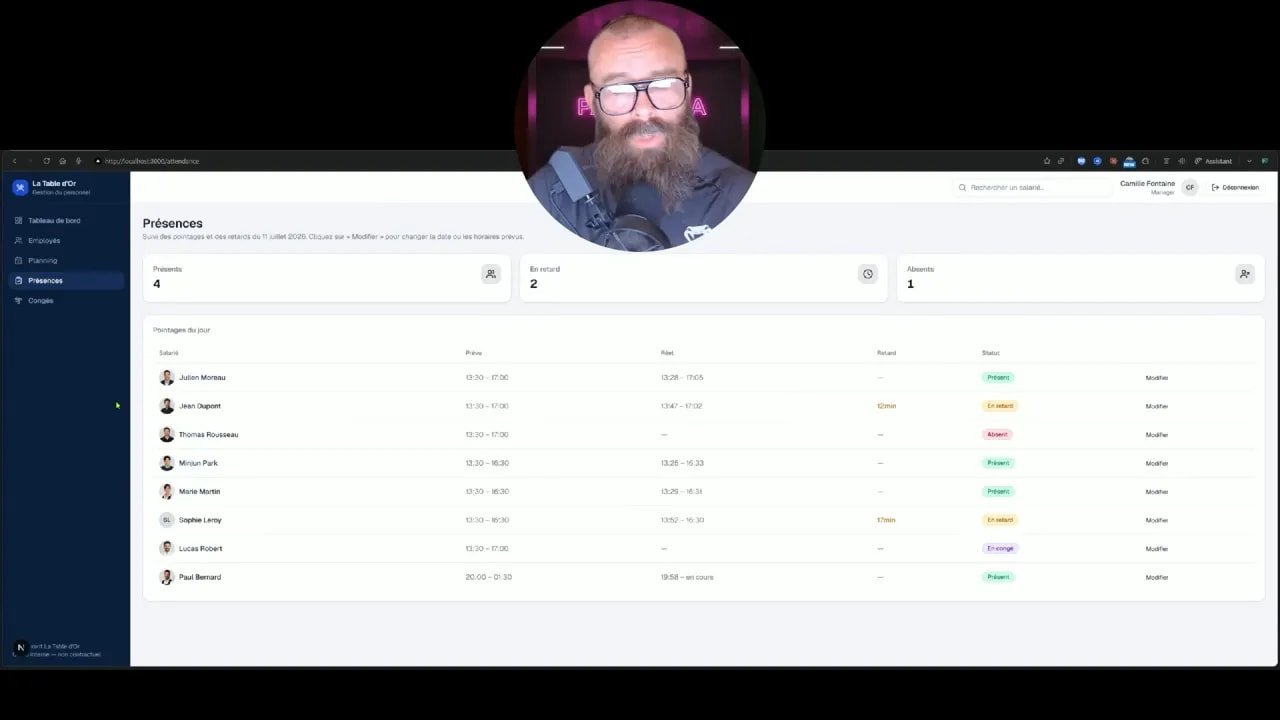Click Modifier for Jean Dupont
1280x720 pixels.
tap(1157, 406)
